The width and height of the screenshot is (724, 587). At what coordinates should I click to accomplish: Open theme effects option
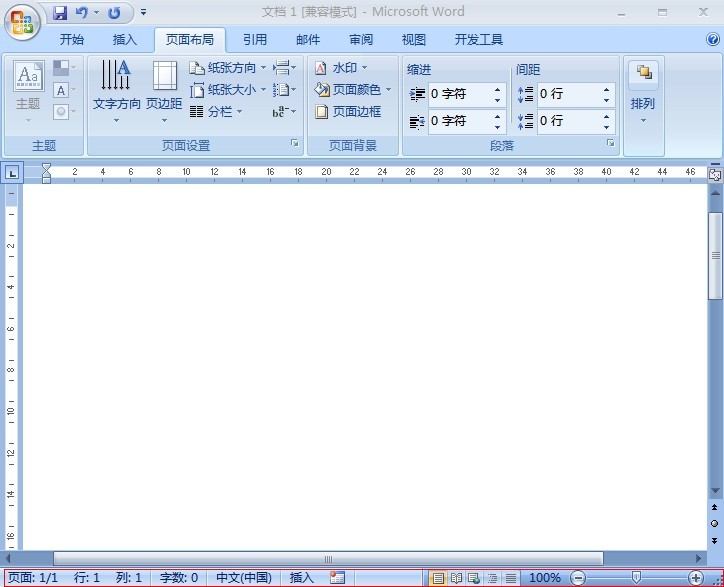[64, 111]
